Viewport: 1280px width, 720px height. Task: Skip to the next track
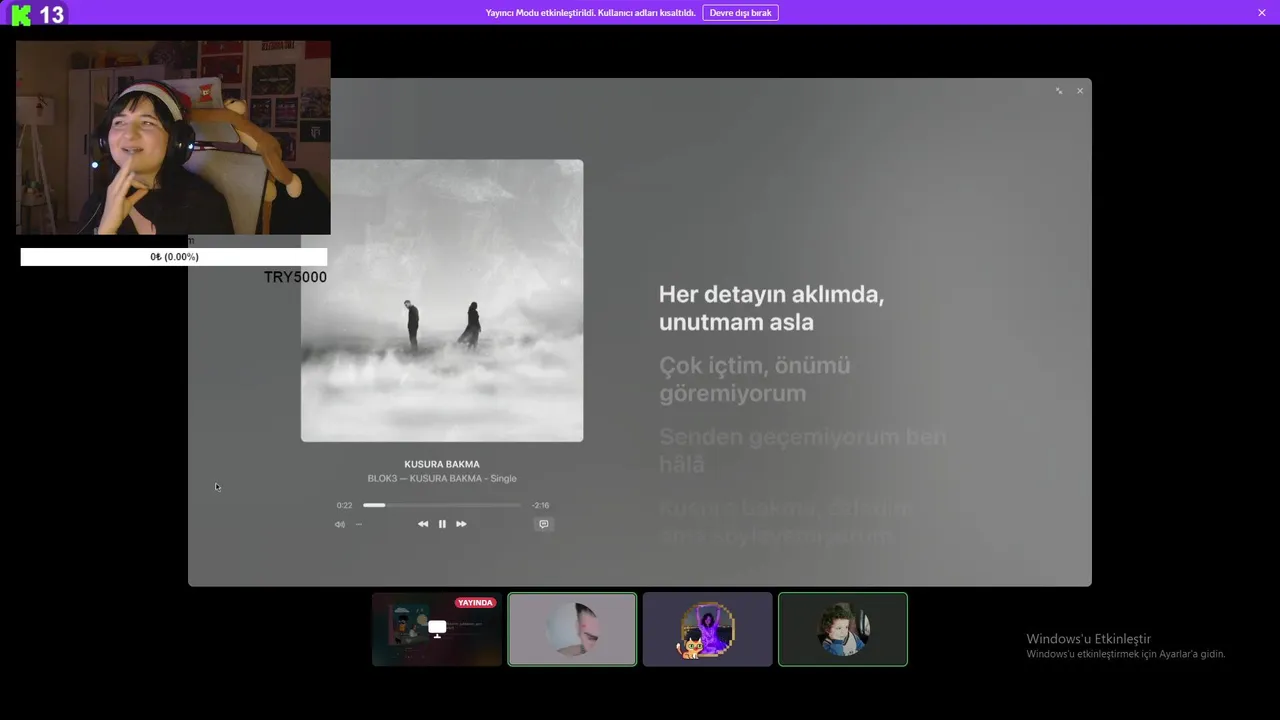point(461,524)
